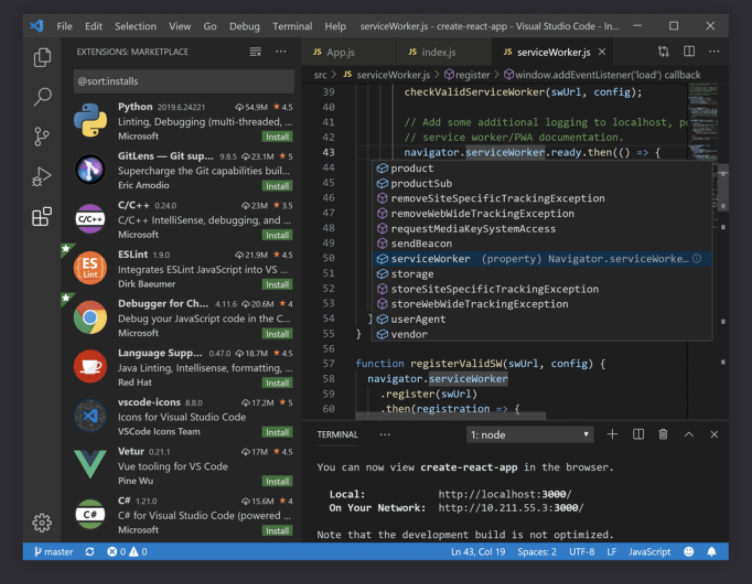The width and height of the screenshot is (752, 584).
Task: Select the storage suggestion
Action: (542, 274)
